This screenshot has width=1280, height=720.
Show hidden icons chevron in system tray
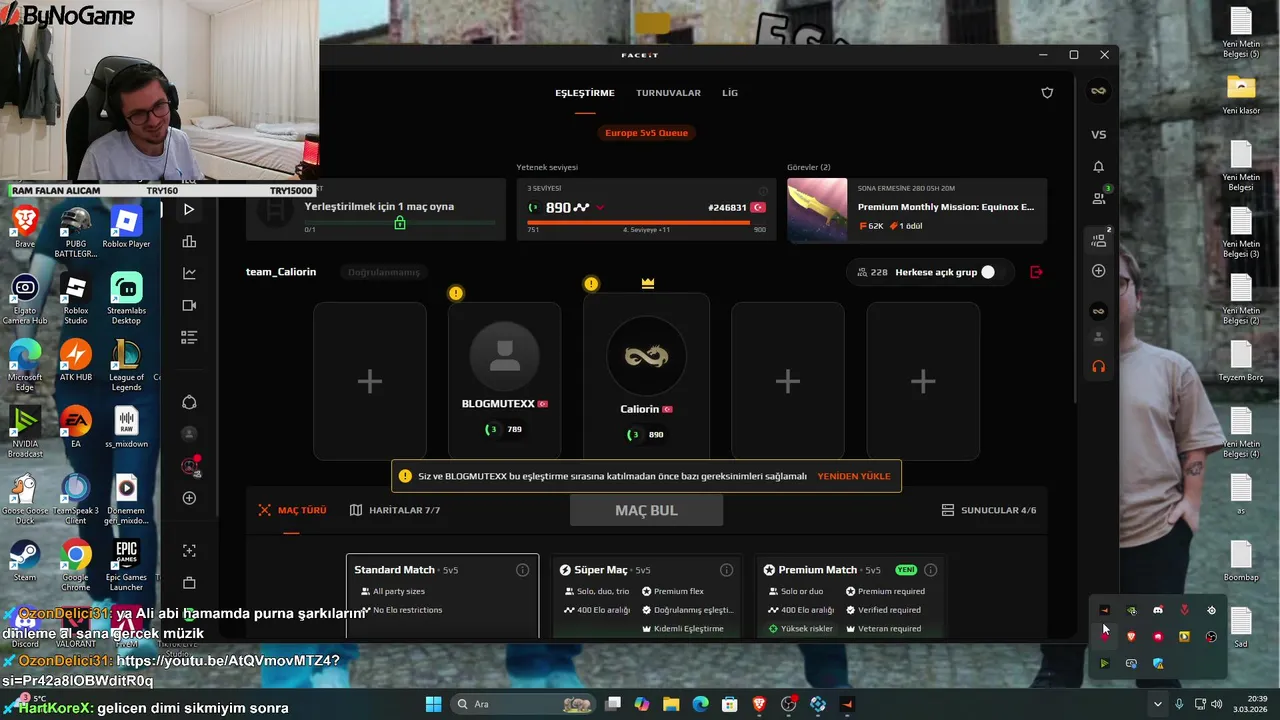(x=1157, y=704)
